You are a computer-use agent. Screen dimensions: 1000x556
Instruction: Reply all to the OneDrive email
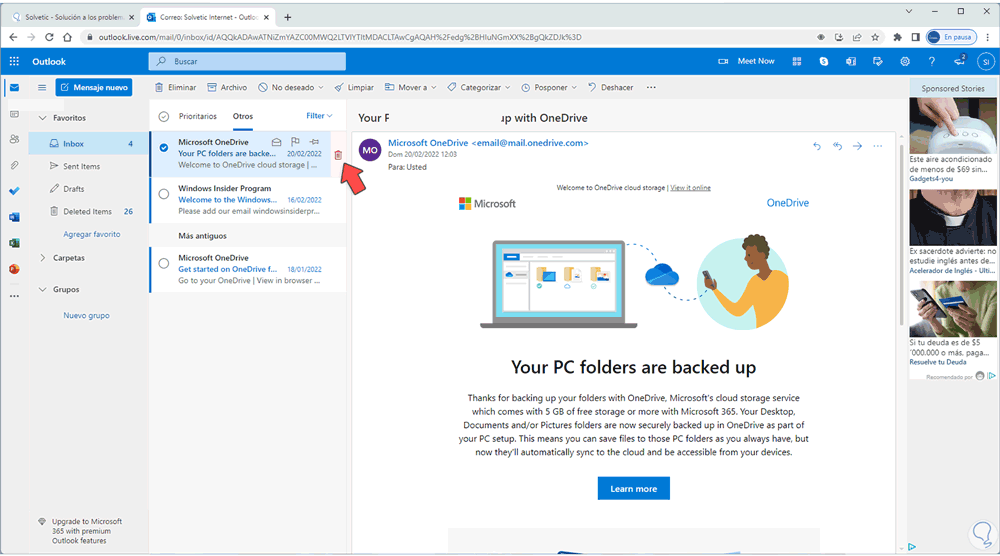click(837, 146)
